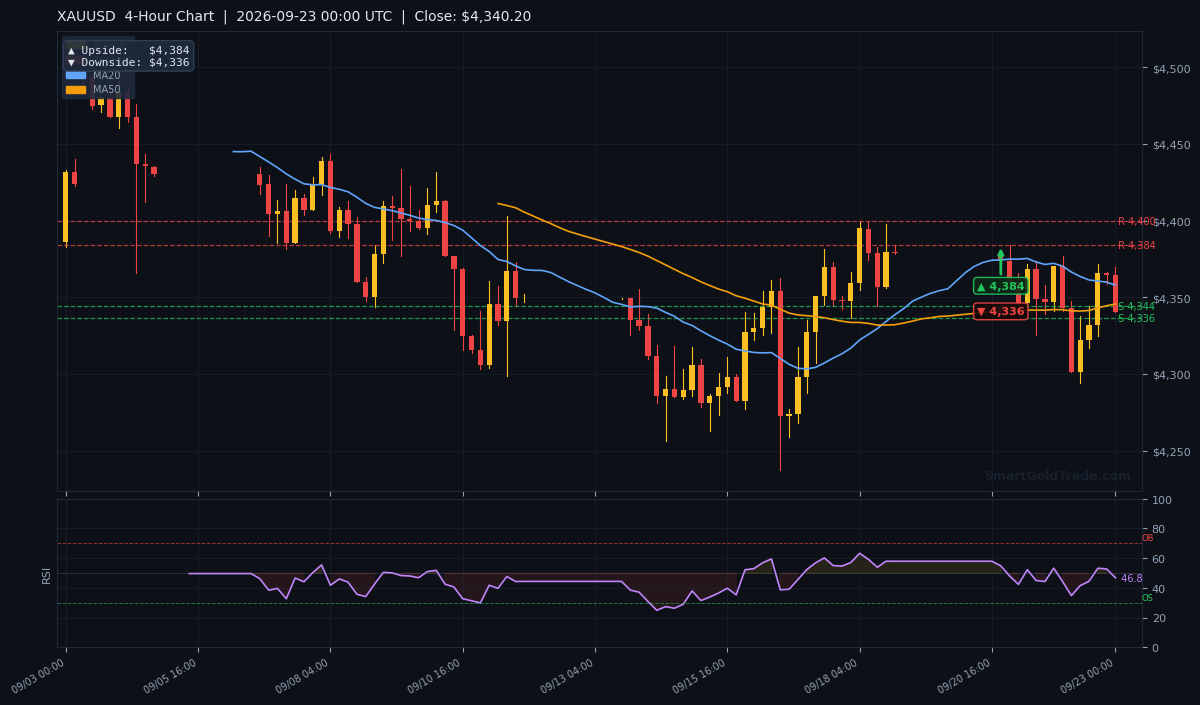Click the orange MA50 legend color swatch
Image resolution: width=1200 pixels, height=705 pixels.
[76, 89]
